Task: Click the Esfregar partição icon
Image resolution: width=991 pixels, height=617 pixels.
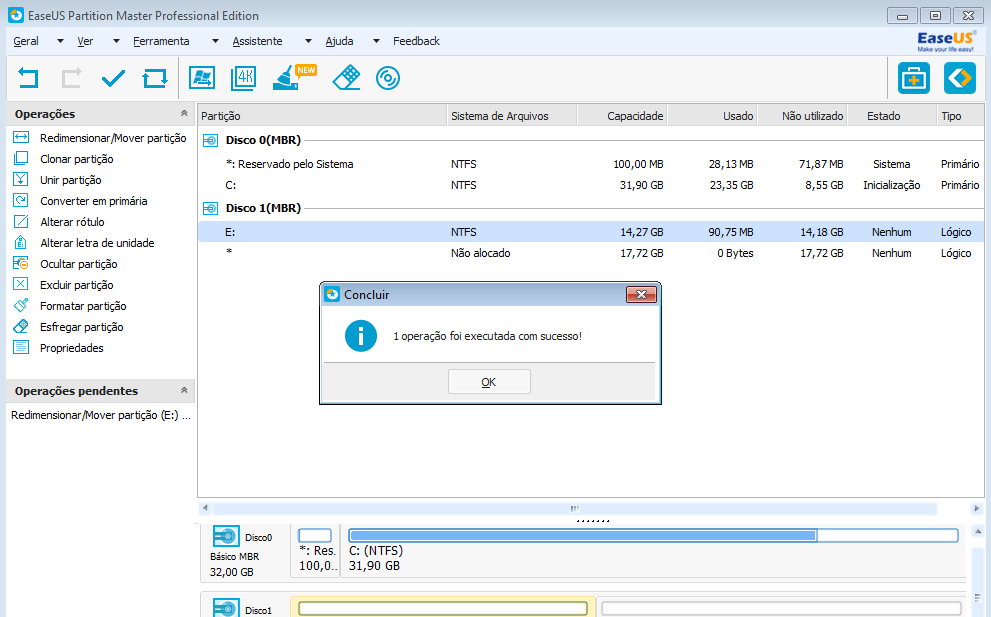Action: pos(21,326)
